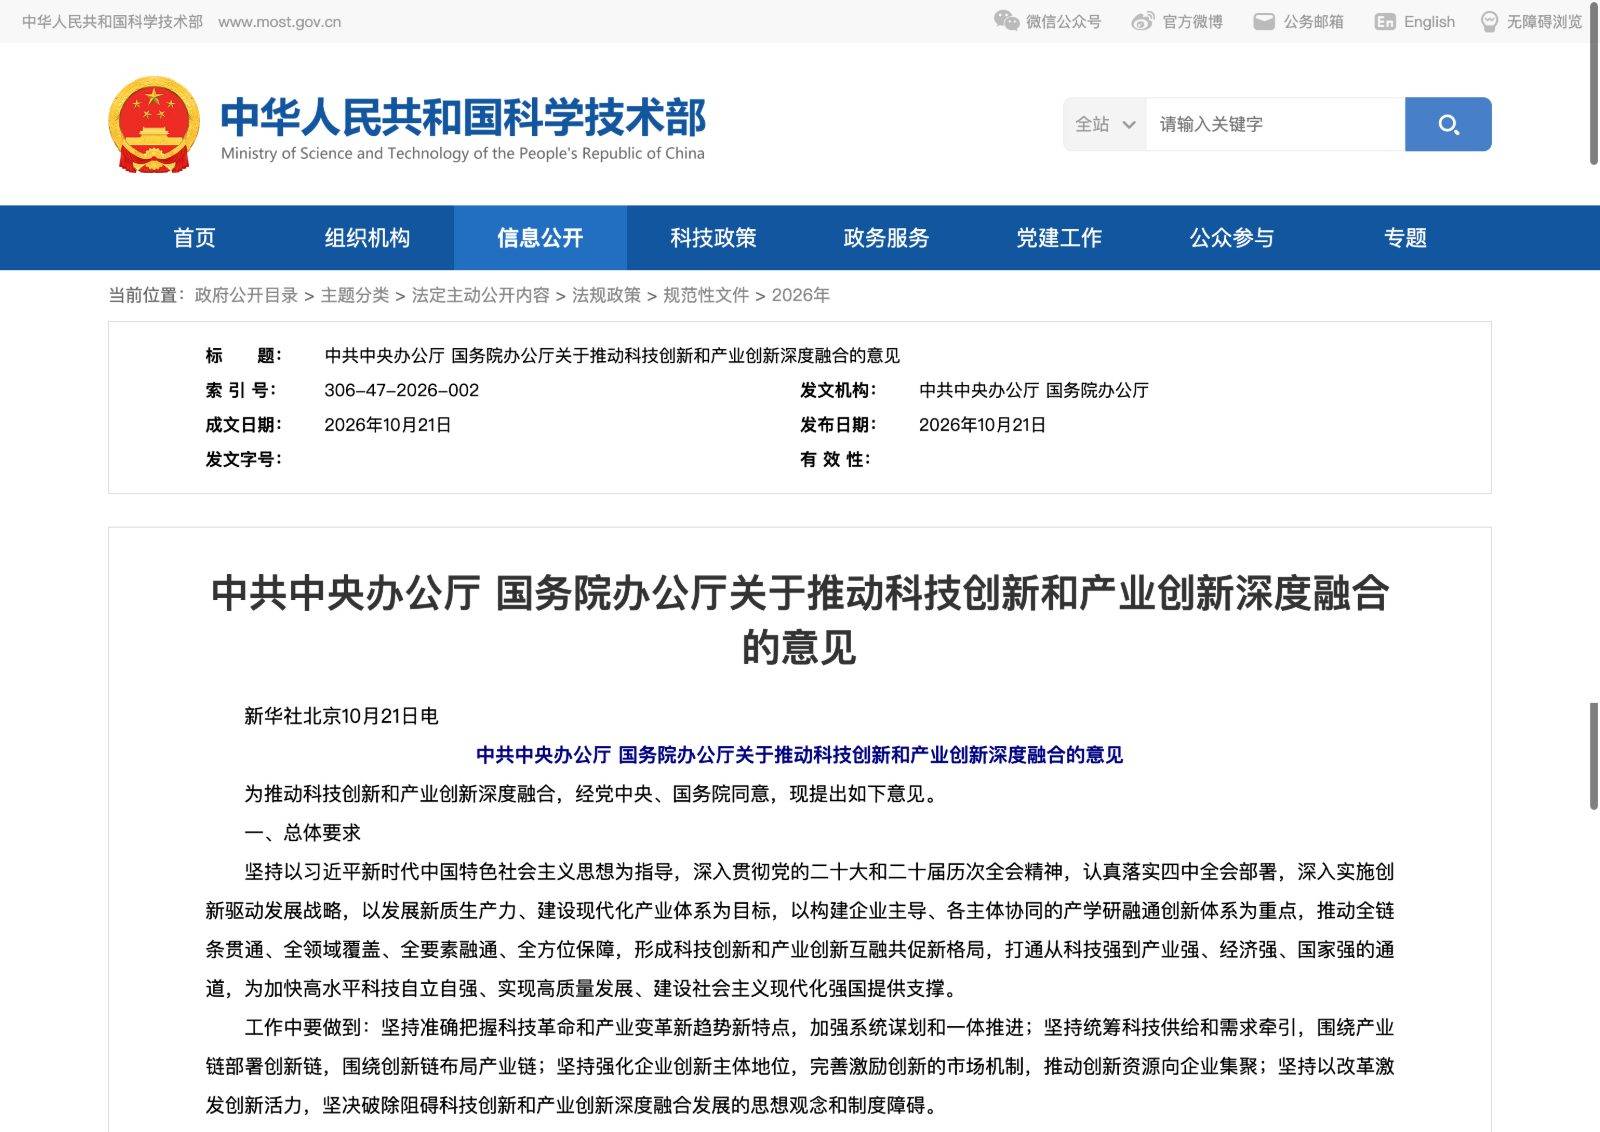Click the 法规政策 breadcrumb link
The width and height of the screenshot is (1600, 1132).
click(x=606, y=295)
